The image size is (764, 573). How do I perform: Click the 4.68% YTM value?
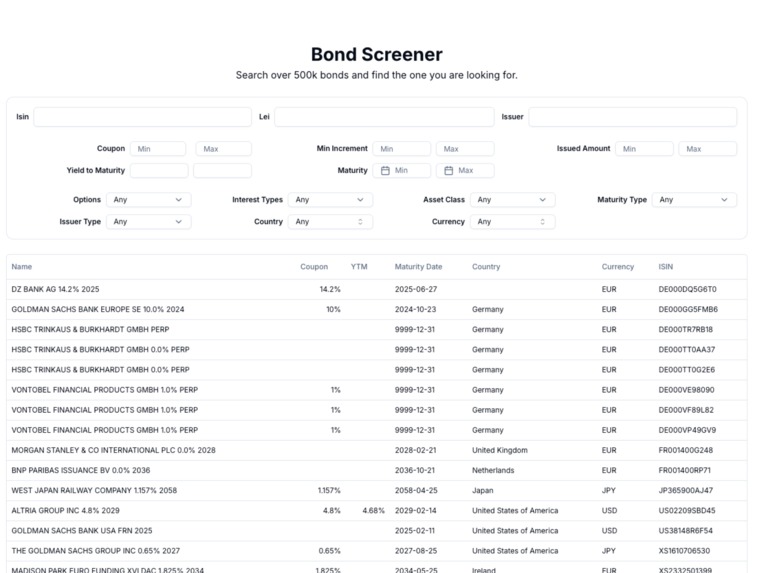(x=373, y=511)
